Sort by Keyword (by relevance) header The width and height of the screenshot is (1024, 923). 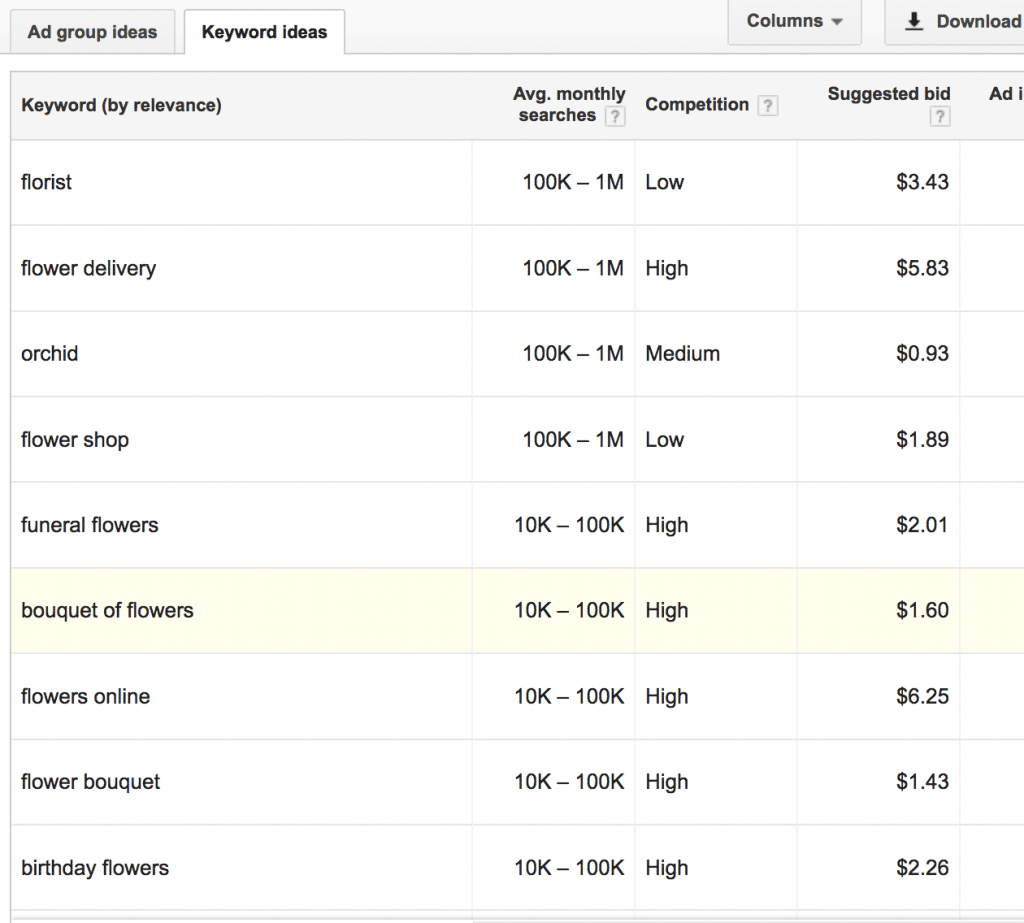(121, 105)
